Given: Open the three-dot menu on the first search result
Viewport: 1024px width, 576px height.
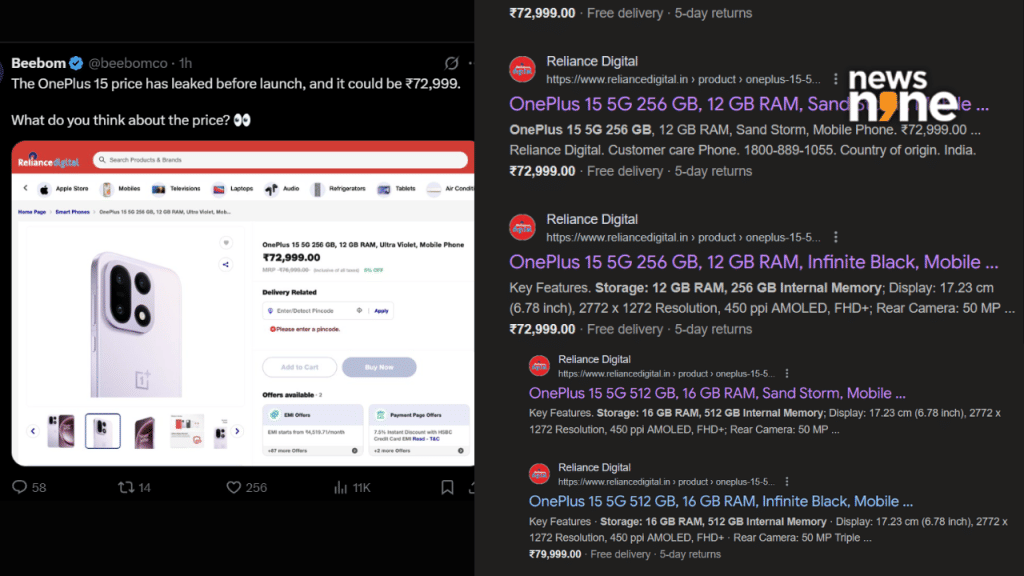Looking at the screenshot, I should [x=837, y=78].
